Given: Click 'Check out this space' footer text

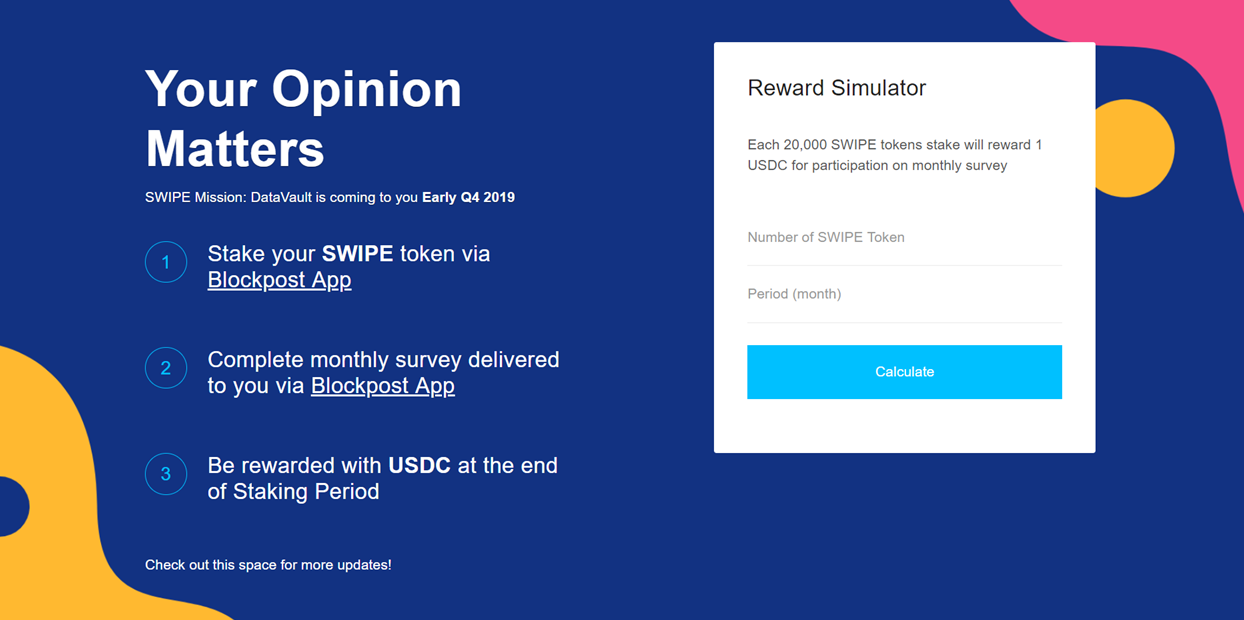Looking at the screenshot, I should pos(268,565).
